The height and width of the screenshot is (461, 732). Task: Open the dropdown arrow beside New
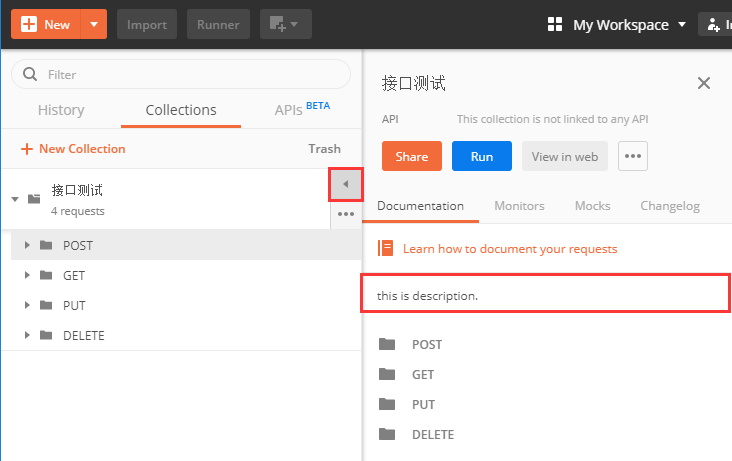[x=94, y=24]
